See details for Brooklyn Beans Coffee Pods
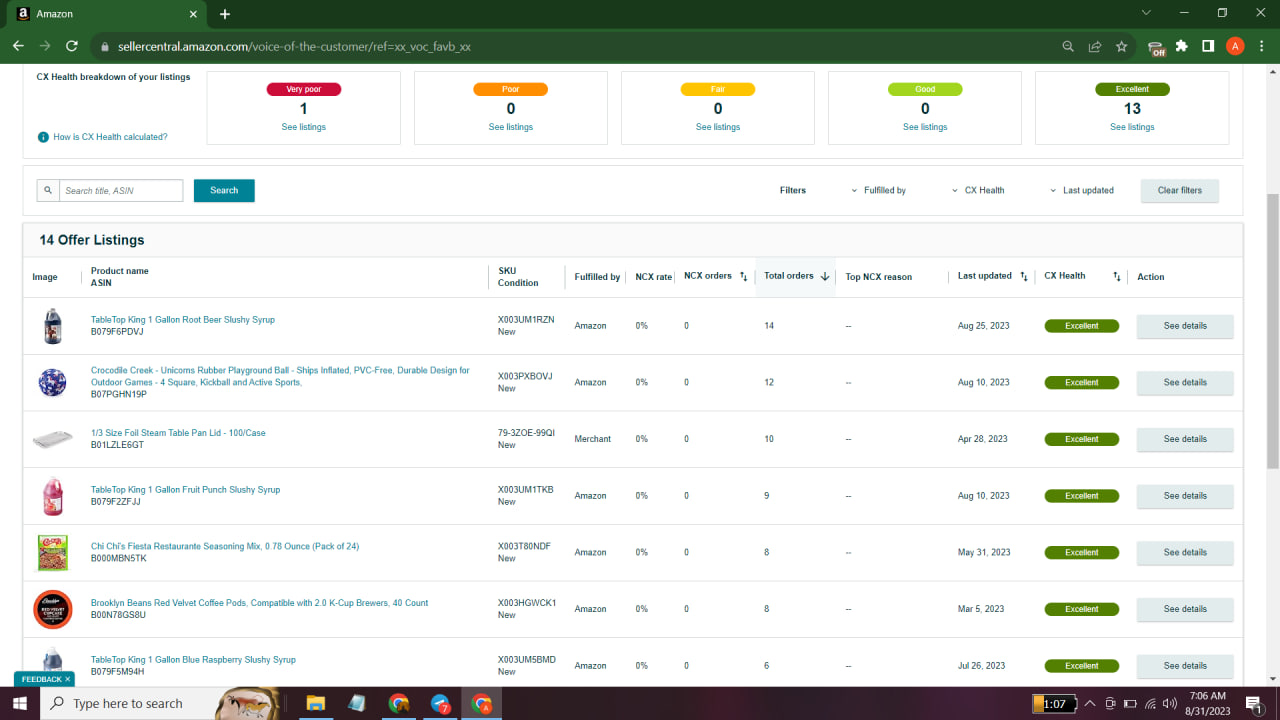This screenshot has height=720, width=1280. tap(1185, 609)
